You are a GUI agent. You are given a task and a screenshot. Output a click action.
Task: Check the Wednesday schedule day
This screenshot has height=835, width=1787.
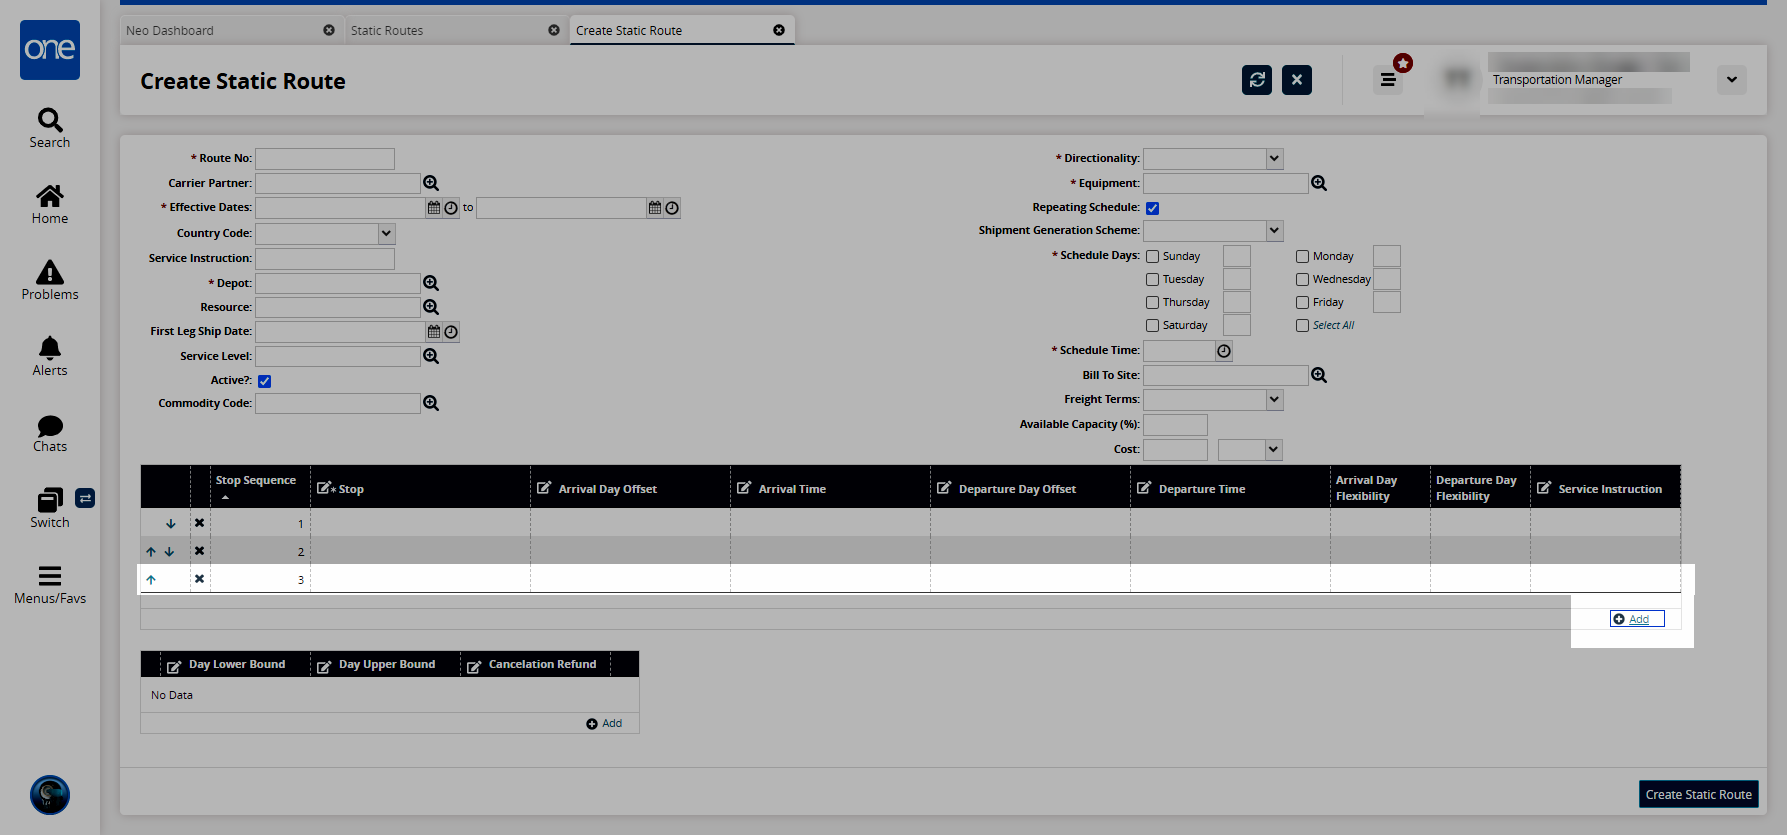(1302, 280)
